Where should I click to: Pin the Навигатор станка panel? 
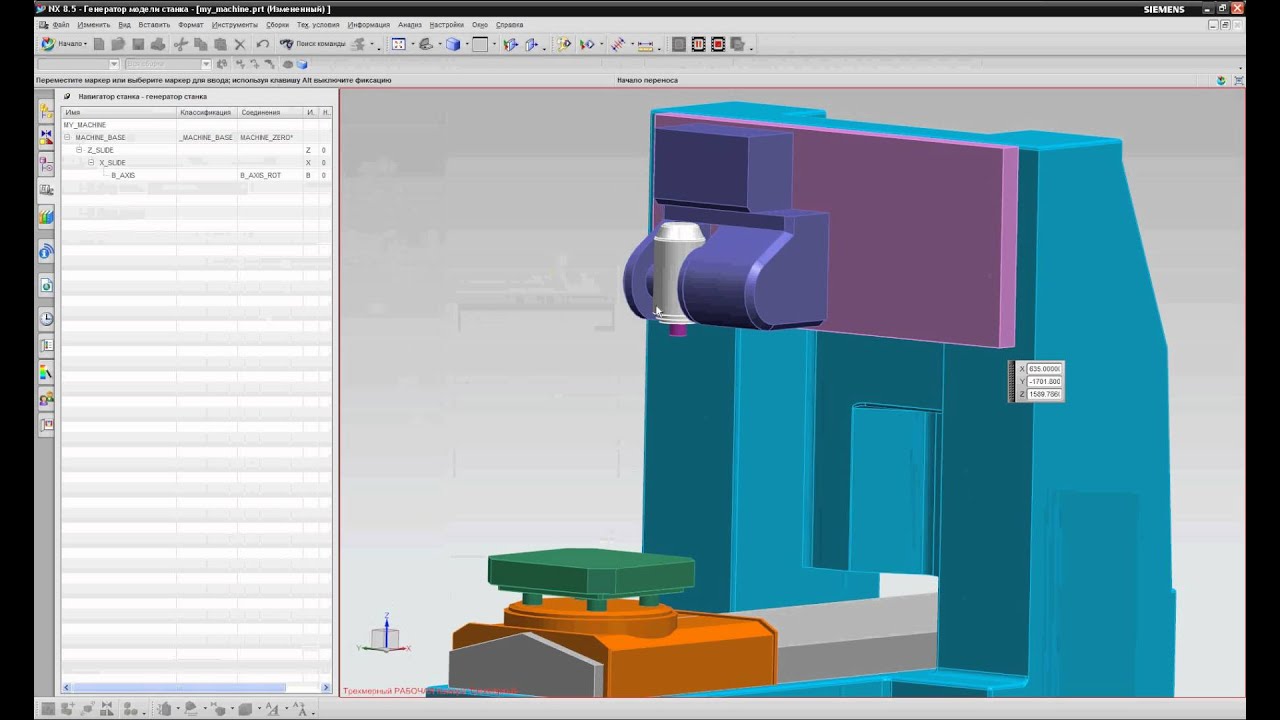67,97
